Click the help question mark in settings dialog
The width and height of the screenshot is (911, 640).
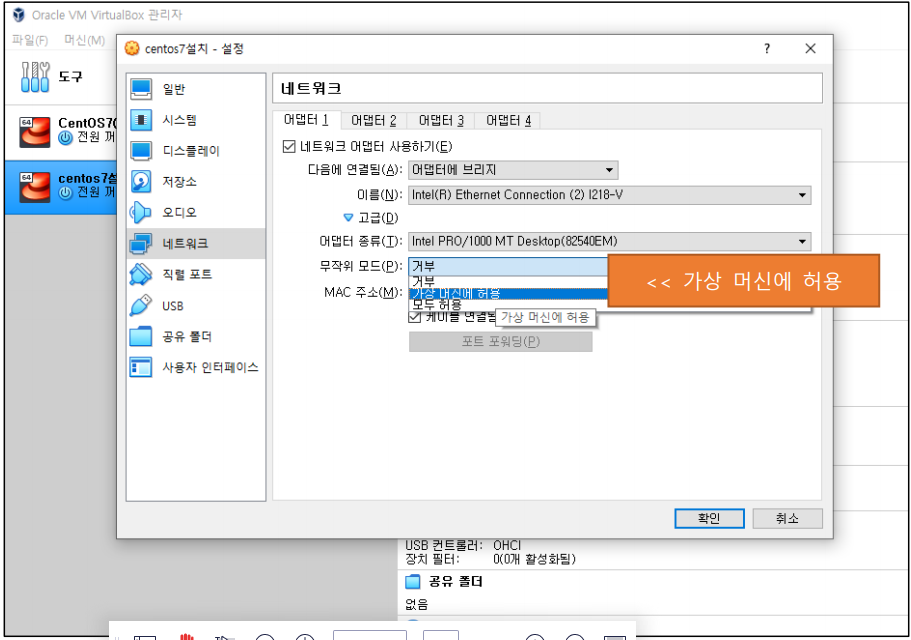click(767, 48)
